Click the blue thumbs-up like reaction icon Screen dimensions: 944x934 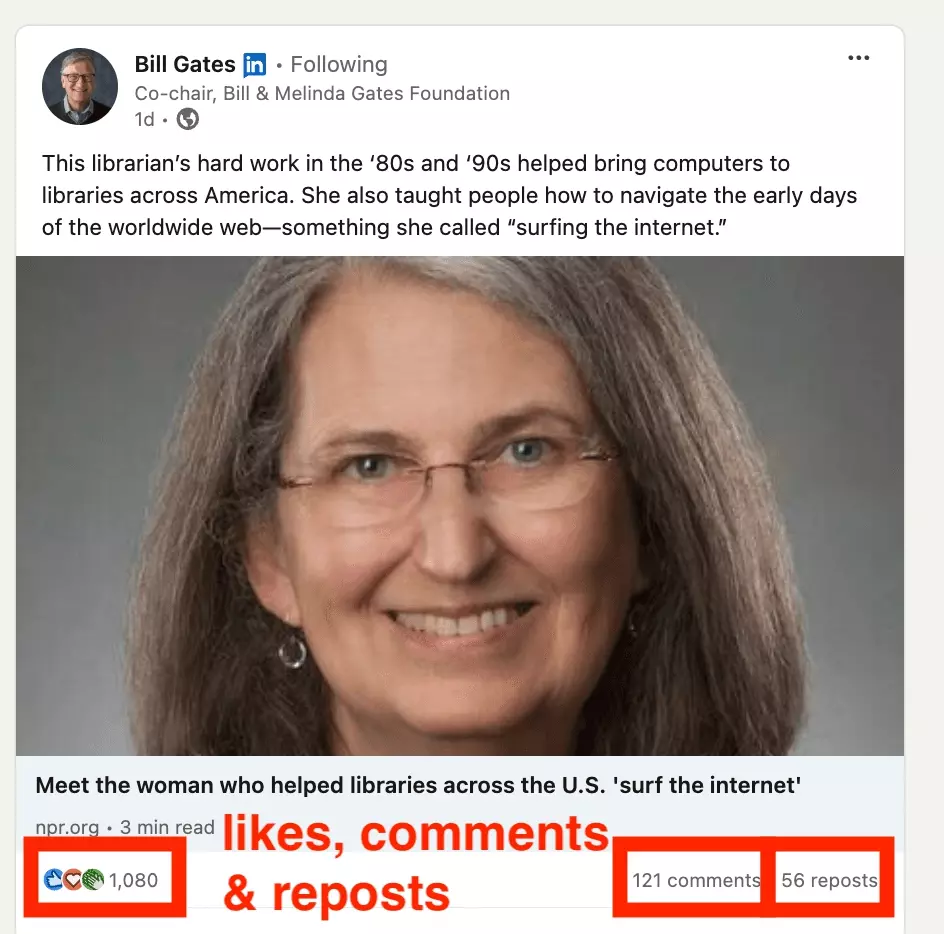(54, 880)
